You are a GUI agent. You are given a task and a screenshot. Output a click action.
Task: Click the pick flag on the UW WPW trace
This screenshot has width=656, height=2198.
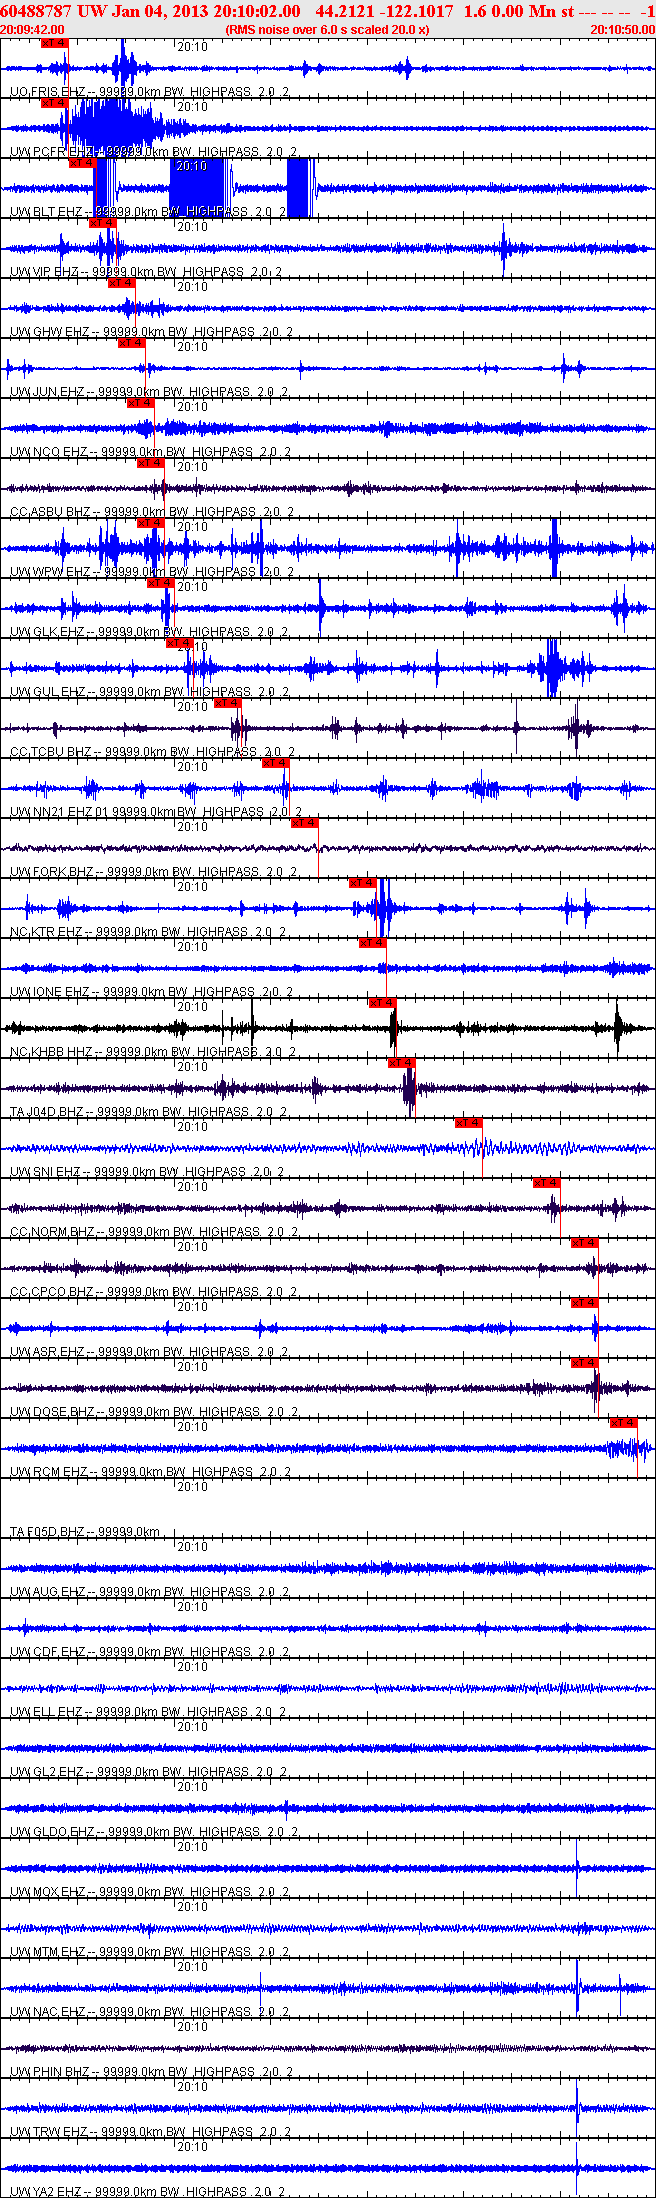150,523
